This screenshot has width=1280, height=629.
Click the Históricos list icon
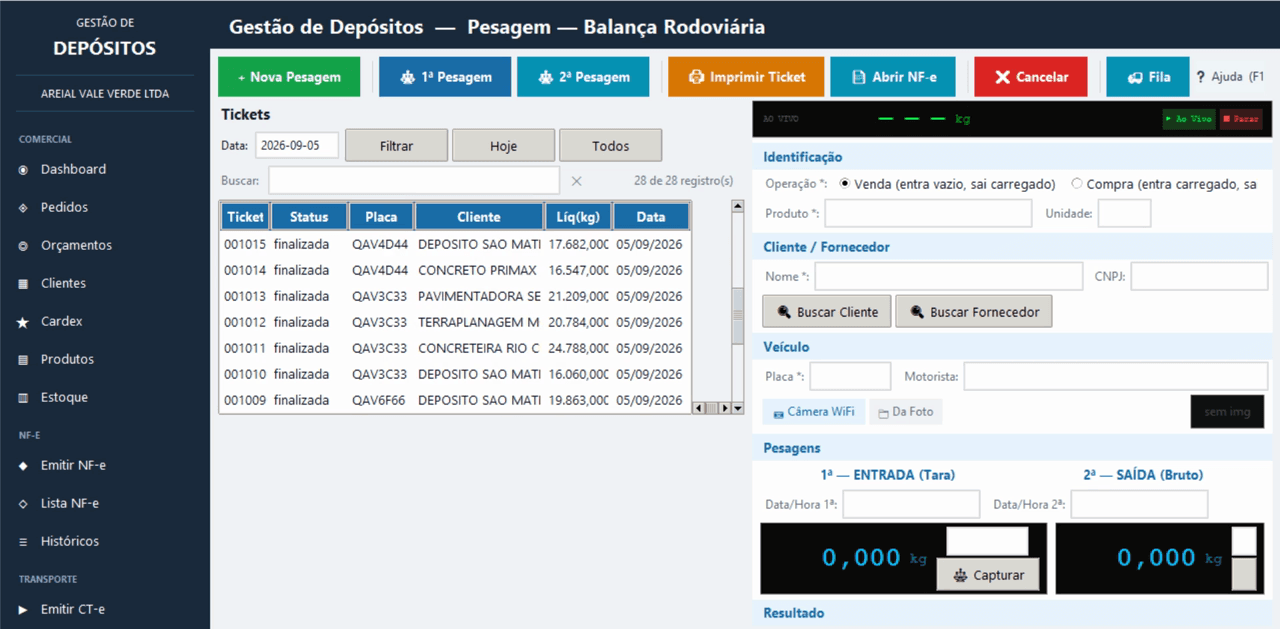point(23,542)
